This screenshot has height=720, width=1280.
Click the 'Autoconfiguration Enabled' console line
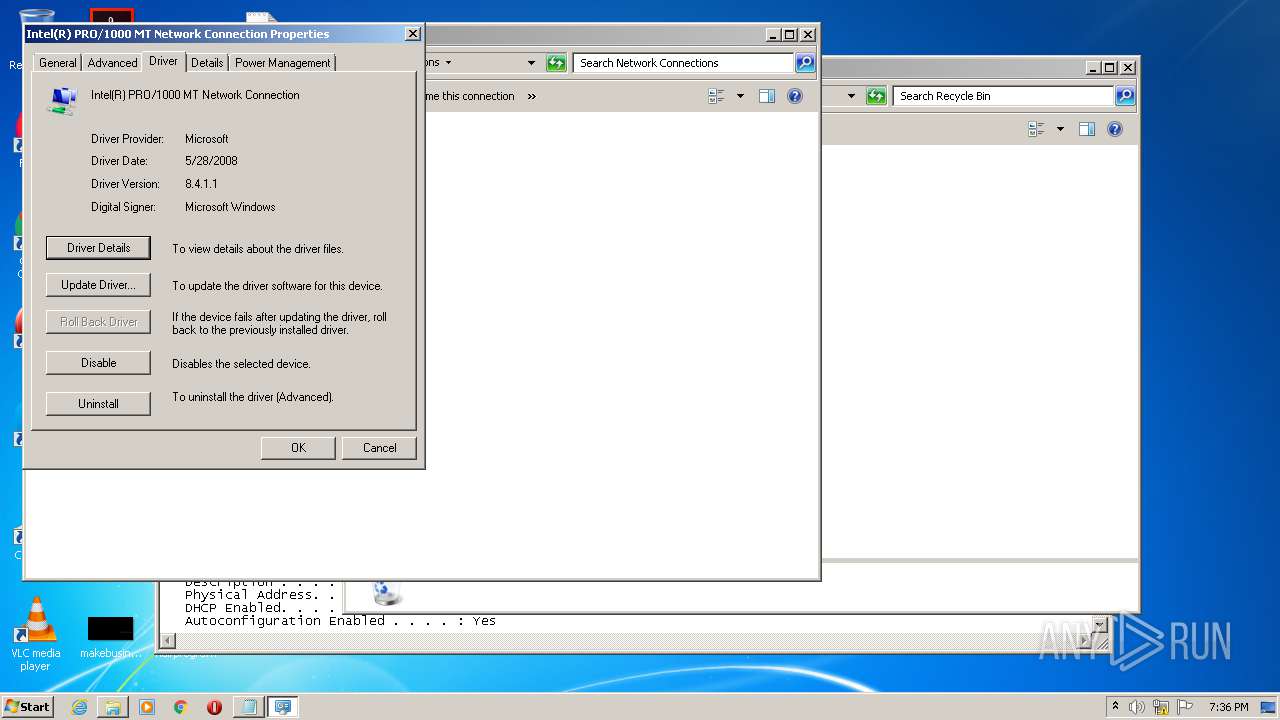[x=340, y=621]
